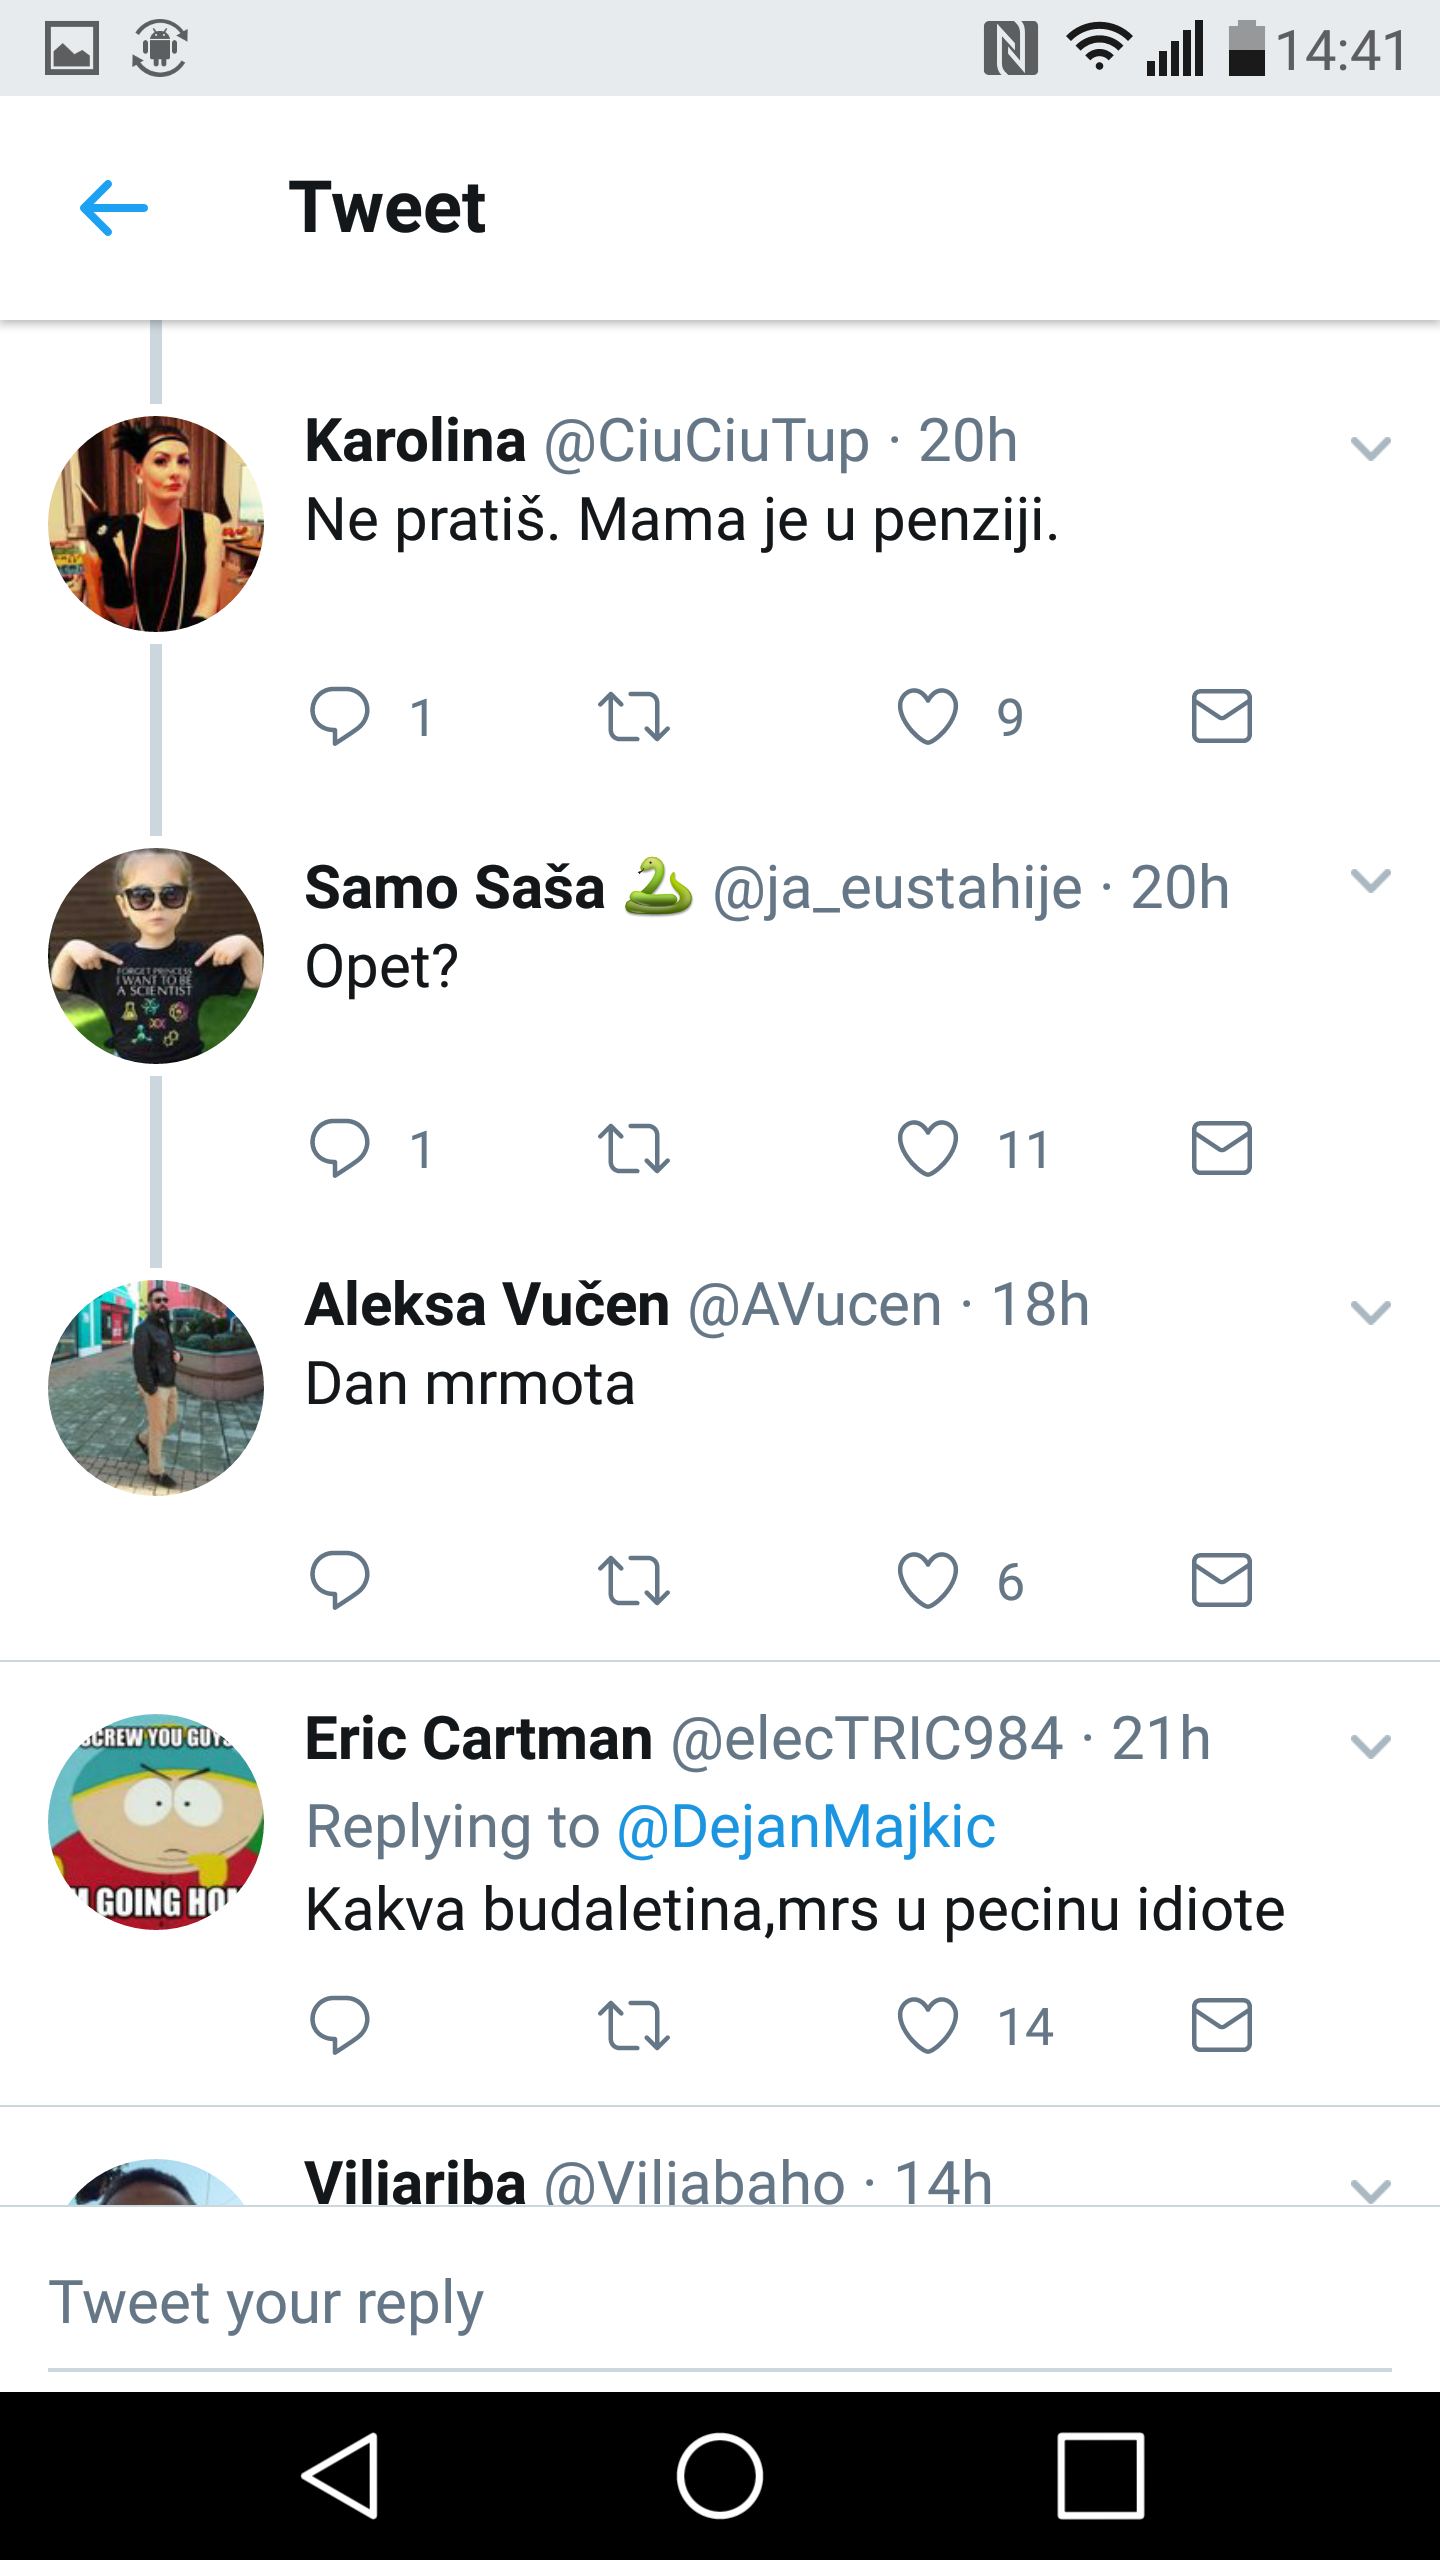Open recent apps with square button
The height and width of the screenshot is (2560, 1440).
coord(1100,2476)
